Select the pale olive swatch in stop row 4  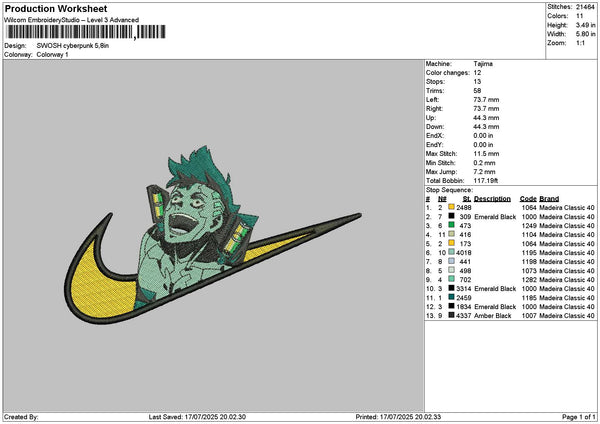tap(452, 234)
